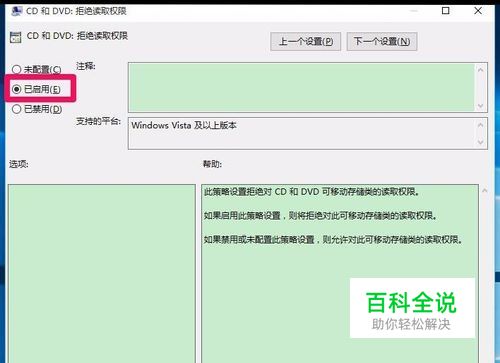The image size is (500, 363).
Task: Click the heading CD 和 DVD: 拒绝读取权限
Action: (77, 36)
